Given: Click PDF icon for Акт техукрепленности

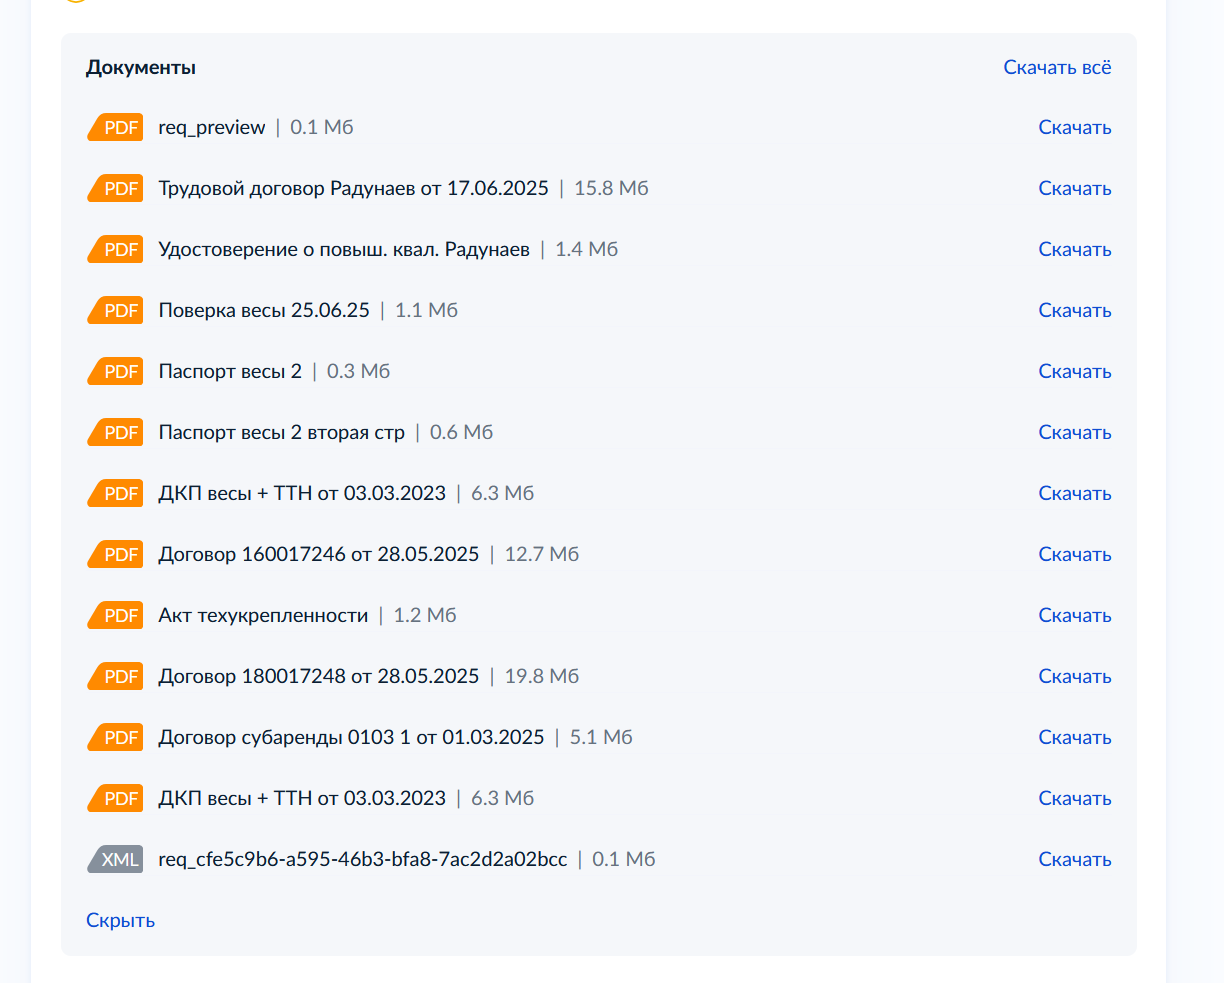Looking at the screenshot, I should click(115, 615).
